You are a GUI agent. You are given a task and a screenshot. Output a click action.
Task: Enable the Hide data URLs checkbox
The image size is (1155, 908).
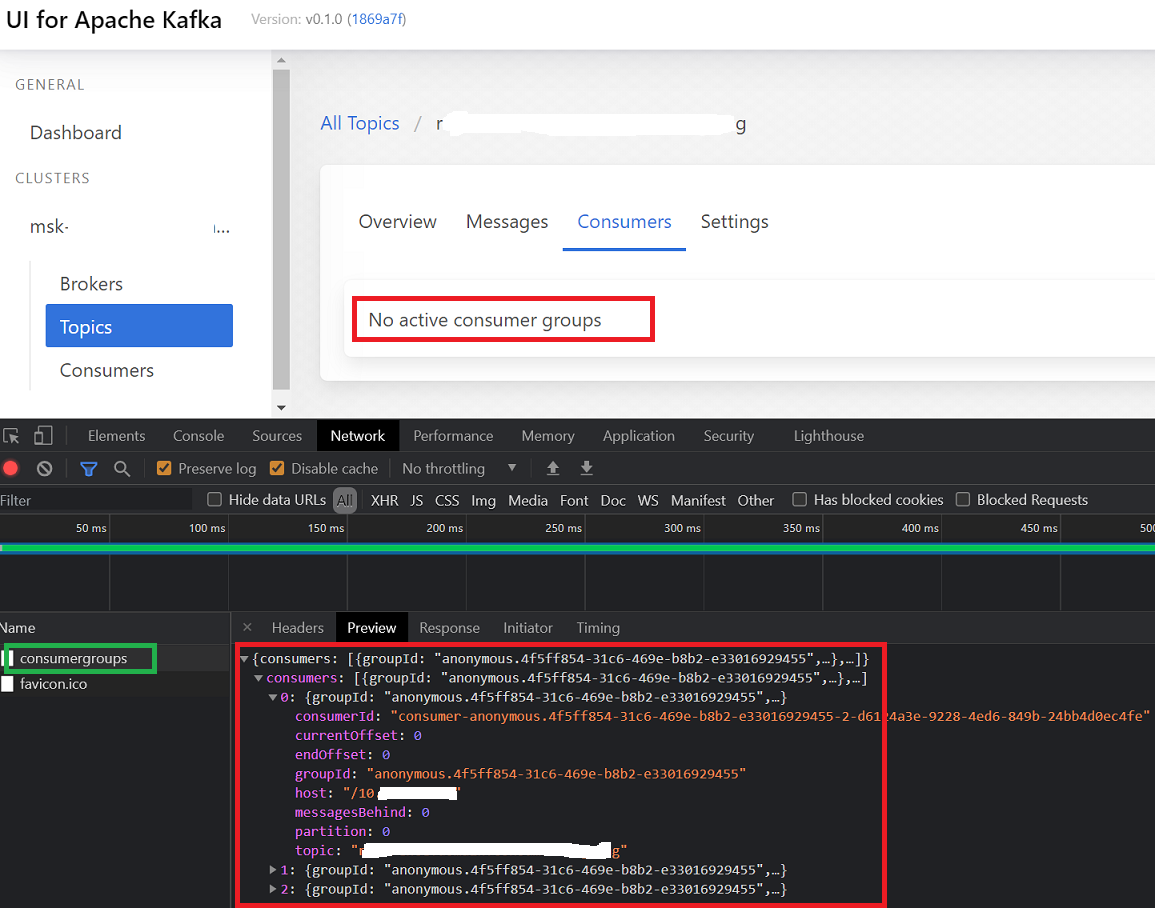click(x=214, y=499)
